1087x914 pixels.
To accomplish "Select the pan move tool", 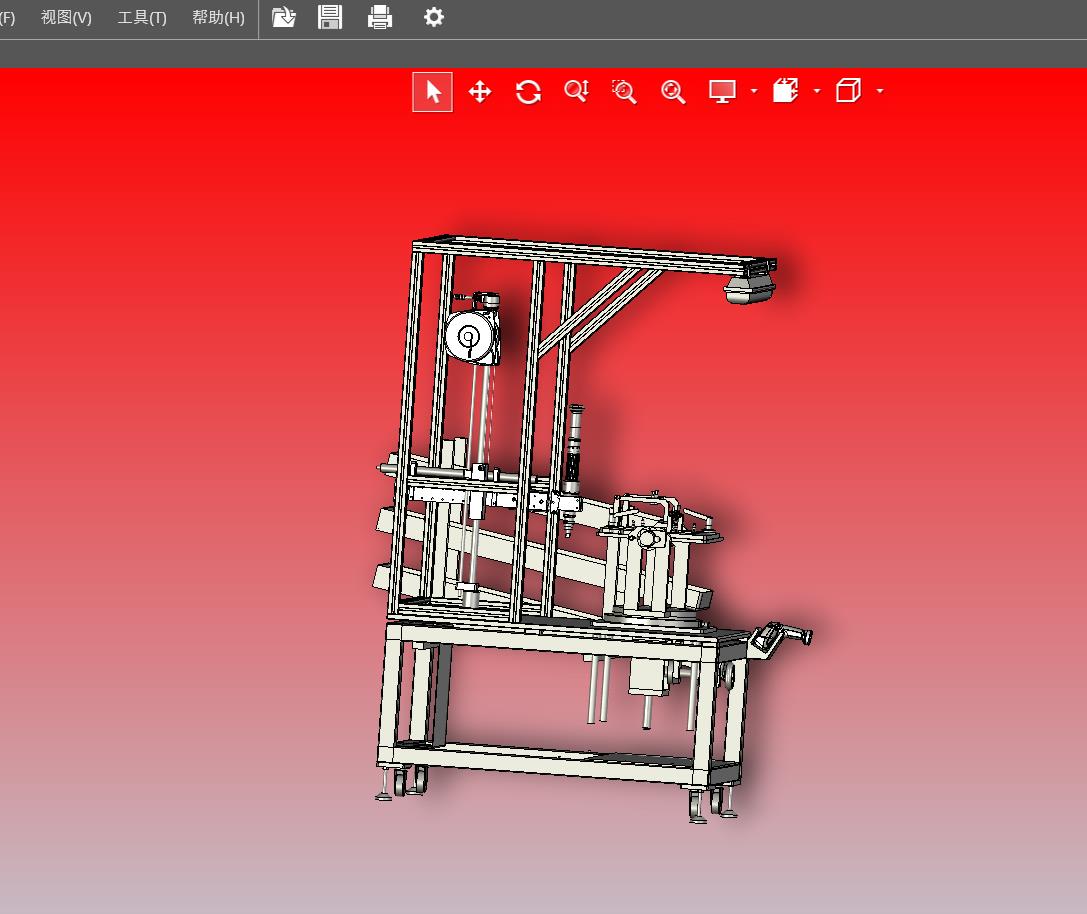I will click(x=480, y=92).
